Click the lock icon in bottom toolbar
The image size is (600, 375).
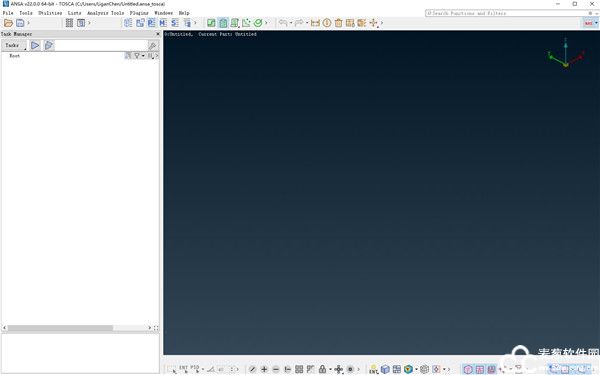(x=323, y=369)
